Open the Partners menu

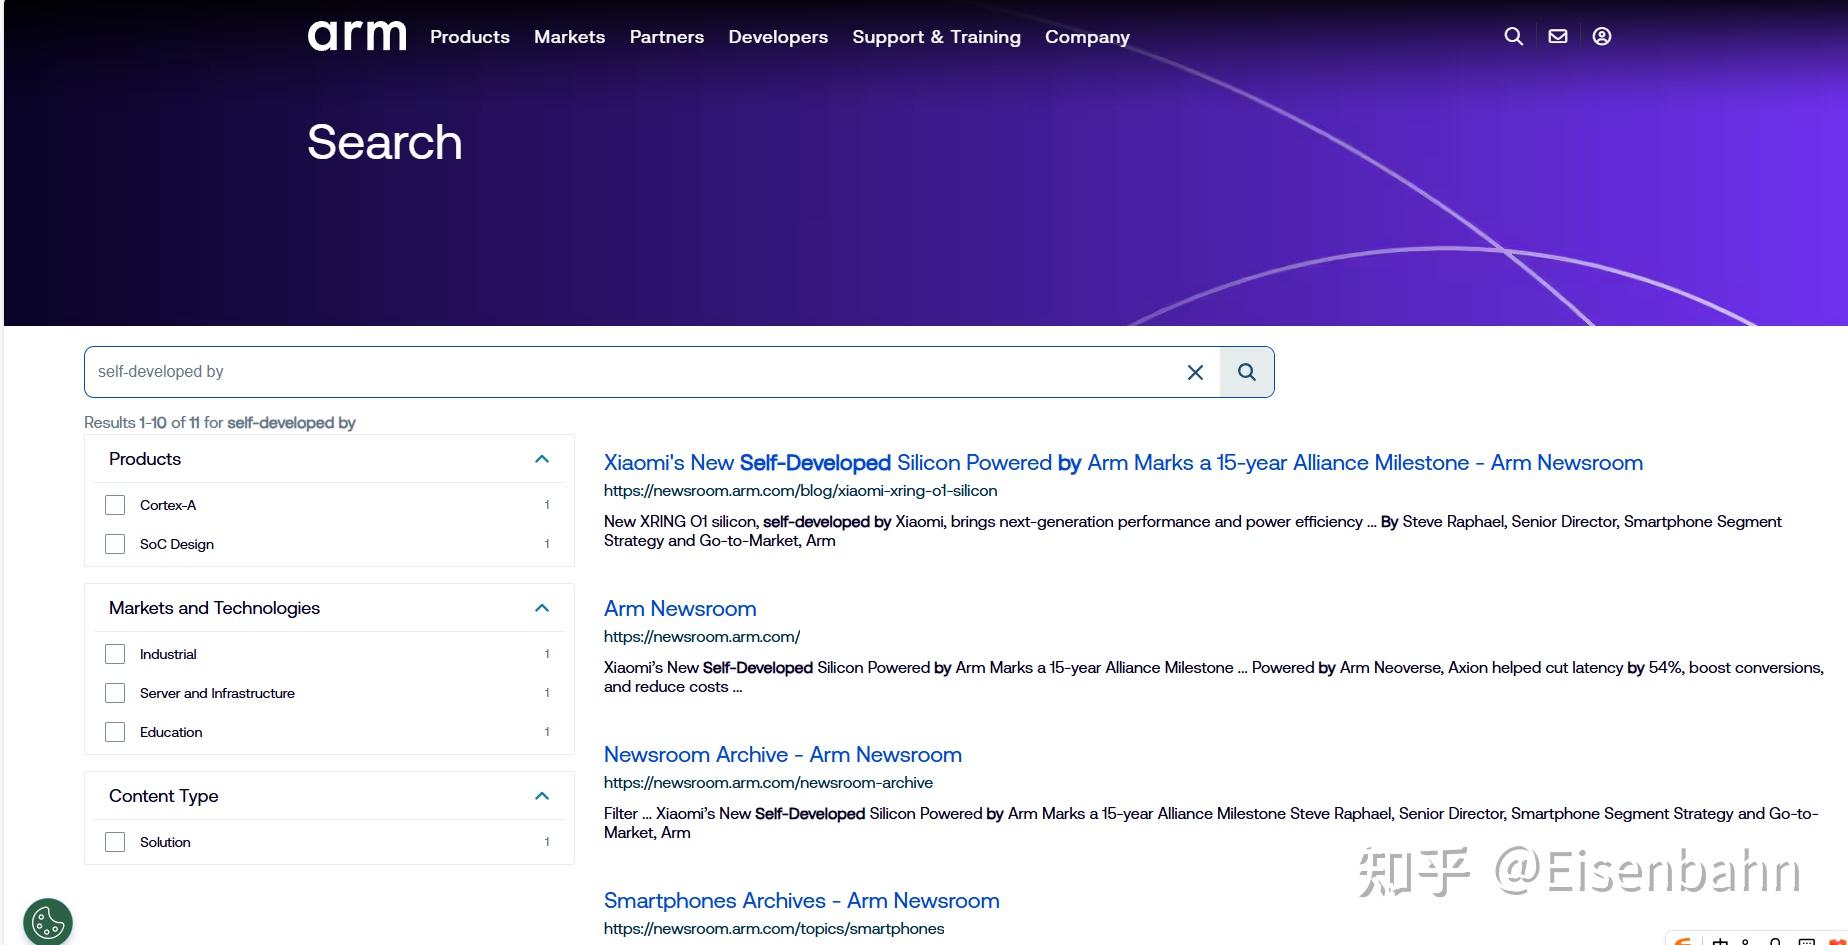[x=667, y=37]
